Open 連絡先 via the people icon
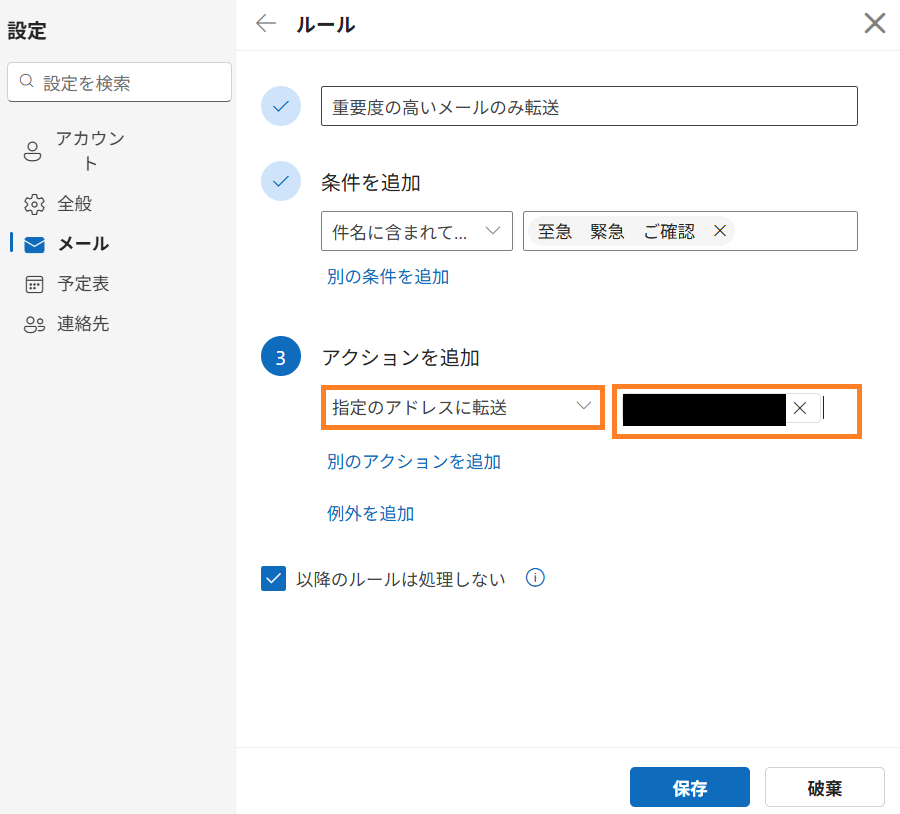 [31, 324]
